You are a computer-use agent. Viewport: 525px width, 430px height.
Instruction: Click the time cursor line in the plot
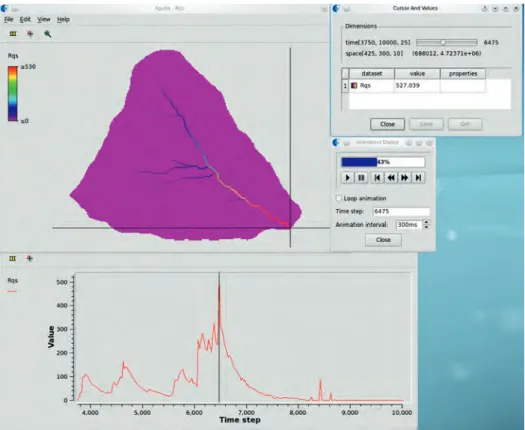[x=219, y=337]
